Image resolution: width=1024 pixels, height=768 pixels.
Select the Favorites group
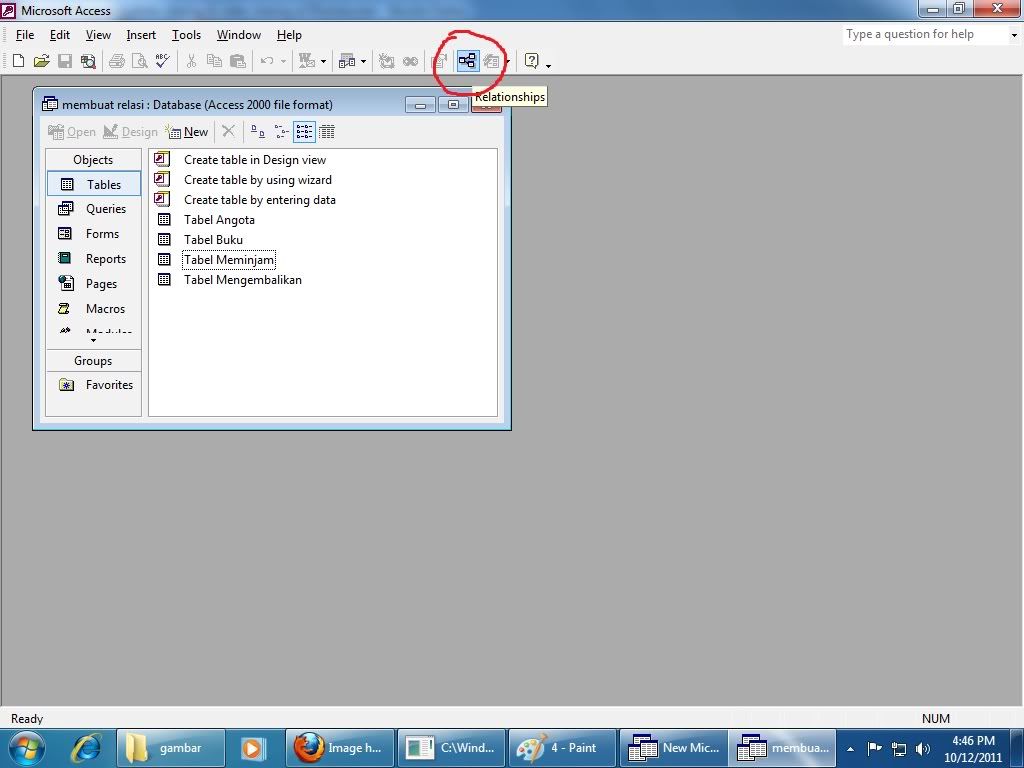[93, 385]
